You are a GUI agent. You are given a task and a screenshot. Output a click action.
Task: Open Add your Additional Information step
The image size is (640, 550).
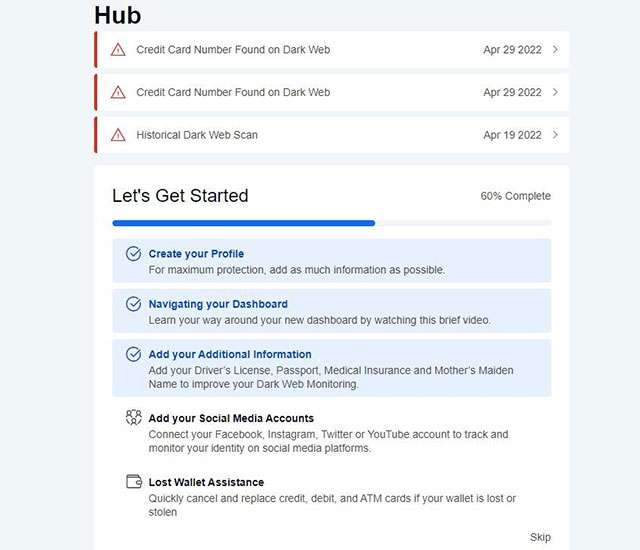(x=230, y=354)
